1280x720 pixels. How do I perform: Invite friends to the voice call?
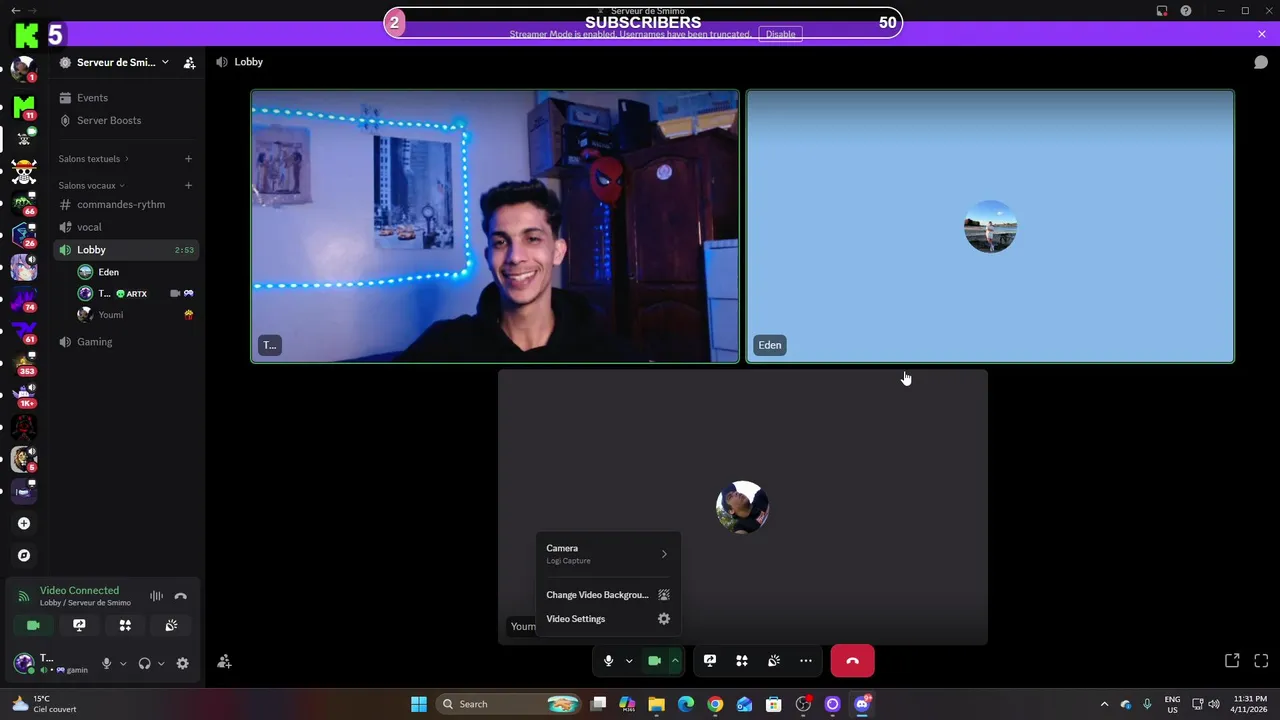tap(224, 661)
